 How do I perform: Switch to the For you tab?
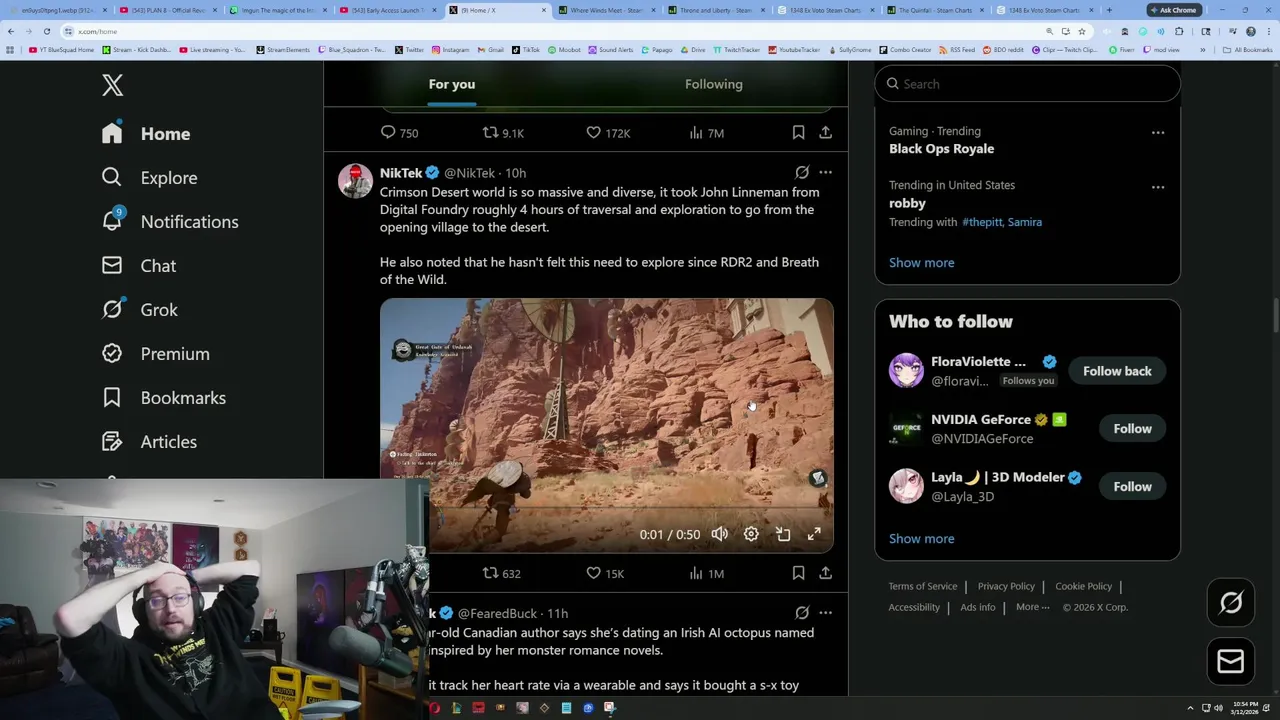point(452,84)
